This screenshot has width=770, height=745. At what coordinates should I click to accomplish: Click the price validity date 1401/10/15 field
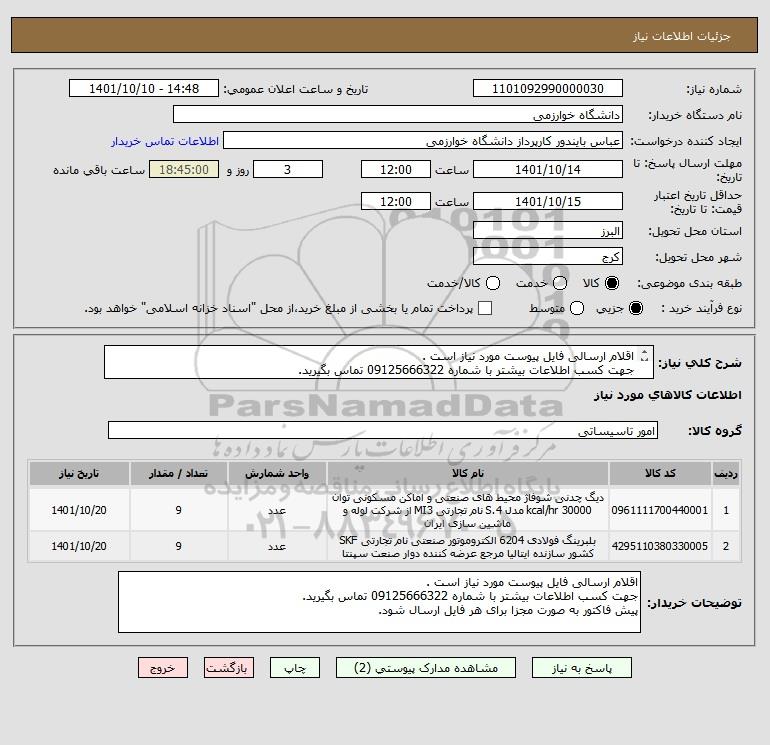pos(548,201)
